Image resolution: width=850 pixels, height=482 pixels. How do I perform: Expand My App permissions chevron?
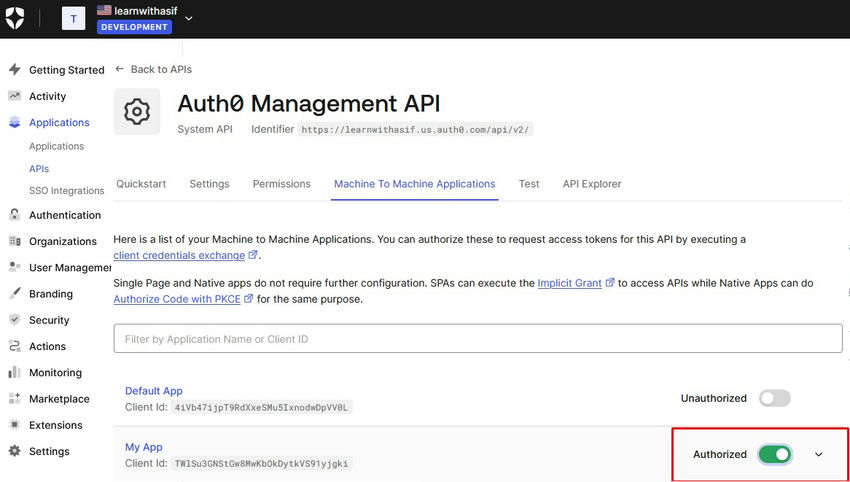pyautogui.click(x=819, y=454)
